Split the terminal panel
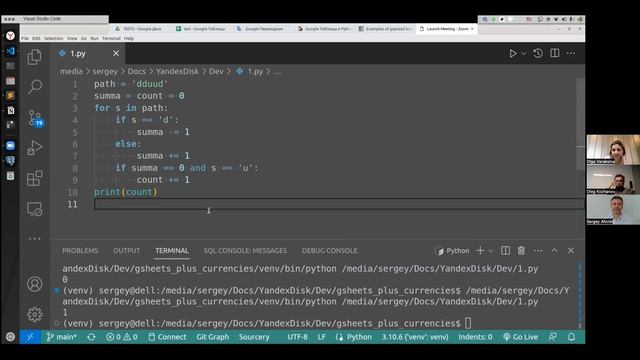Image resolution: width=640 pixels, height=360 pixels. pyautogui.click(x=505, y=251)
